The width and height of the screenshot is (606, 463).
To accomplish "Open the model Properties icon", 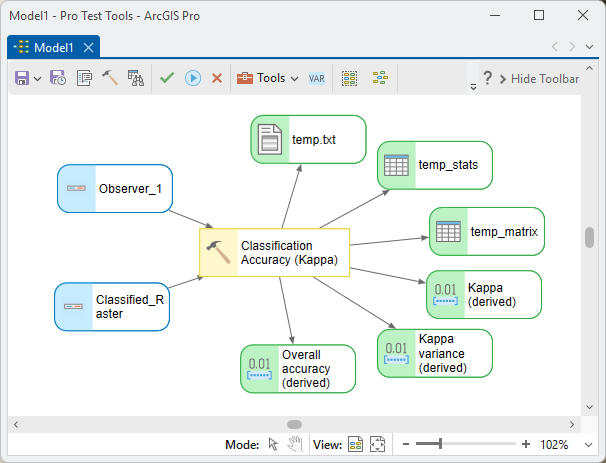I will click(84, 78).
